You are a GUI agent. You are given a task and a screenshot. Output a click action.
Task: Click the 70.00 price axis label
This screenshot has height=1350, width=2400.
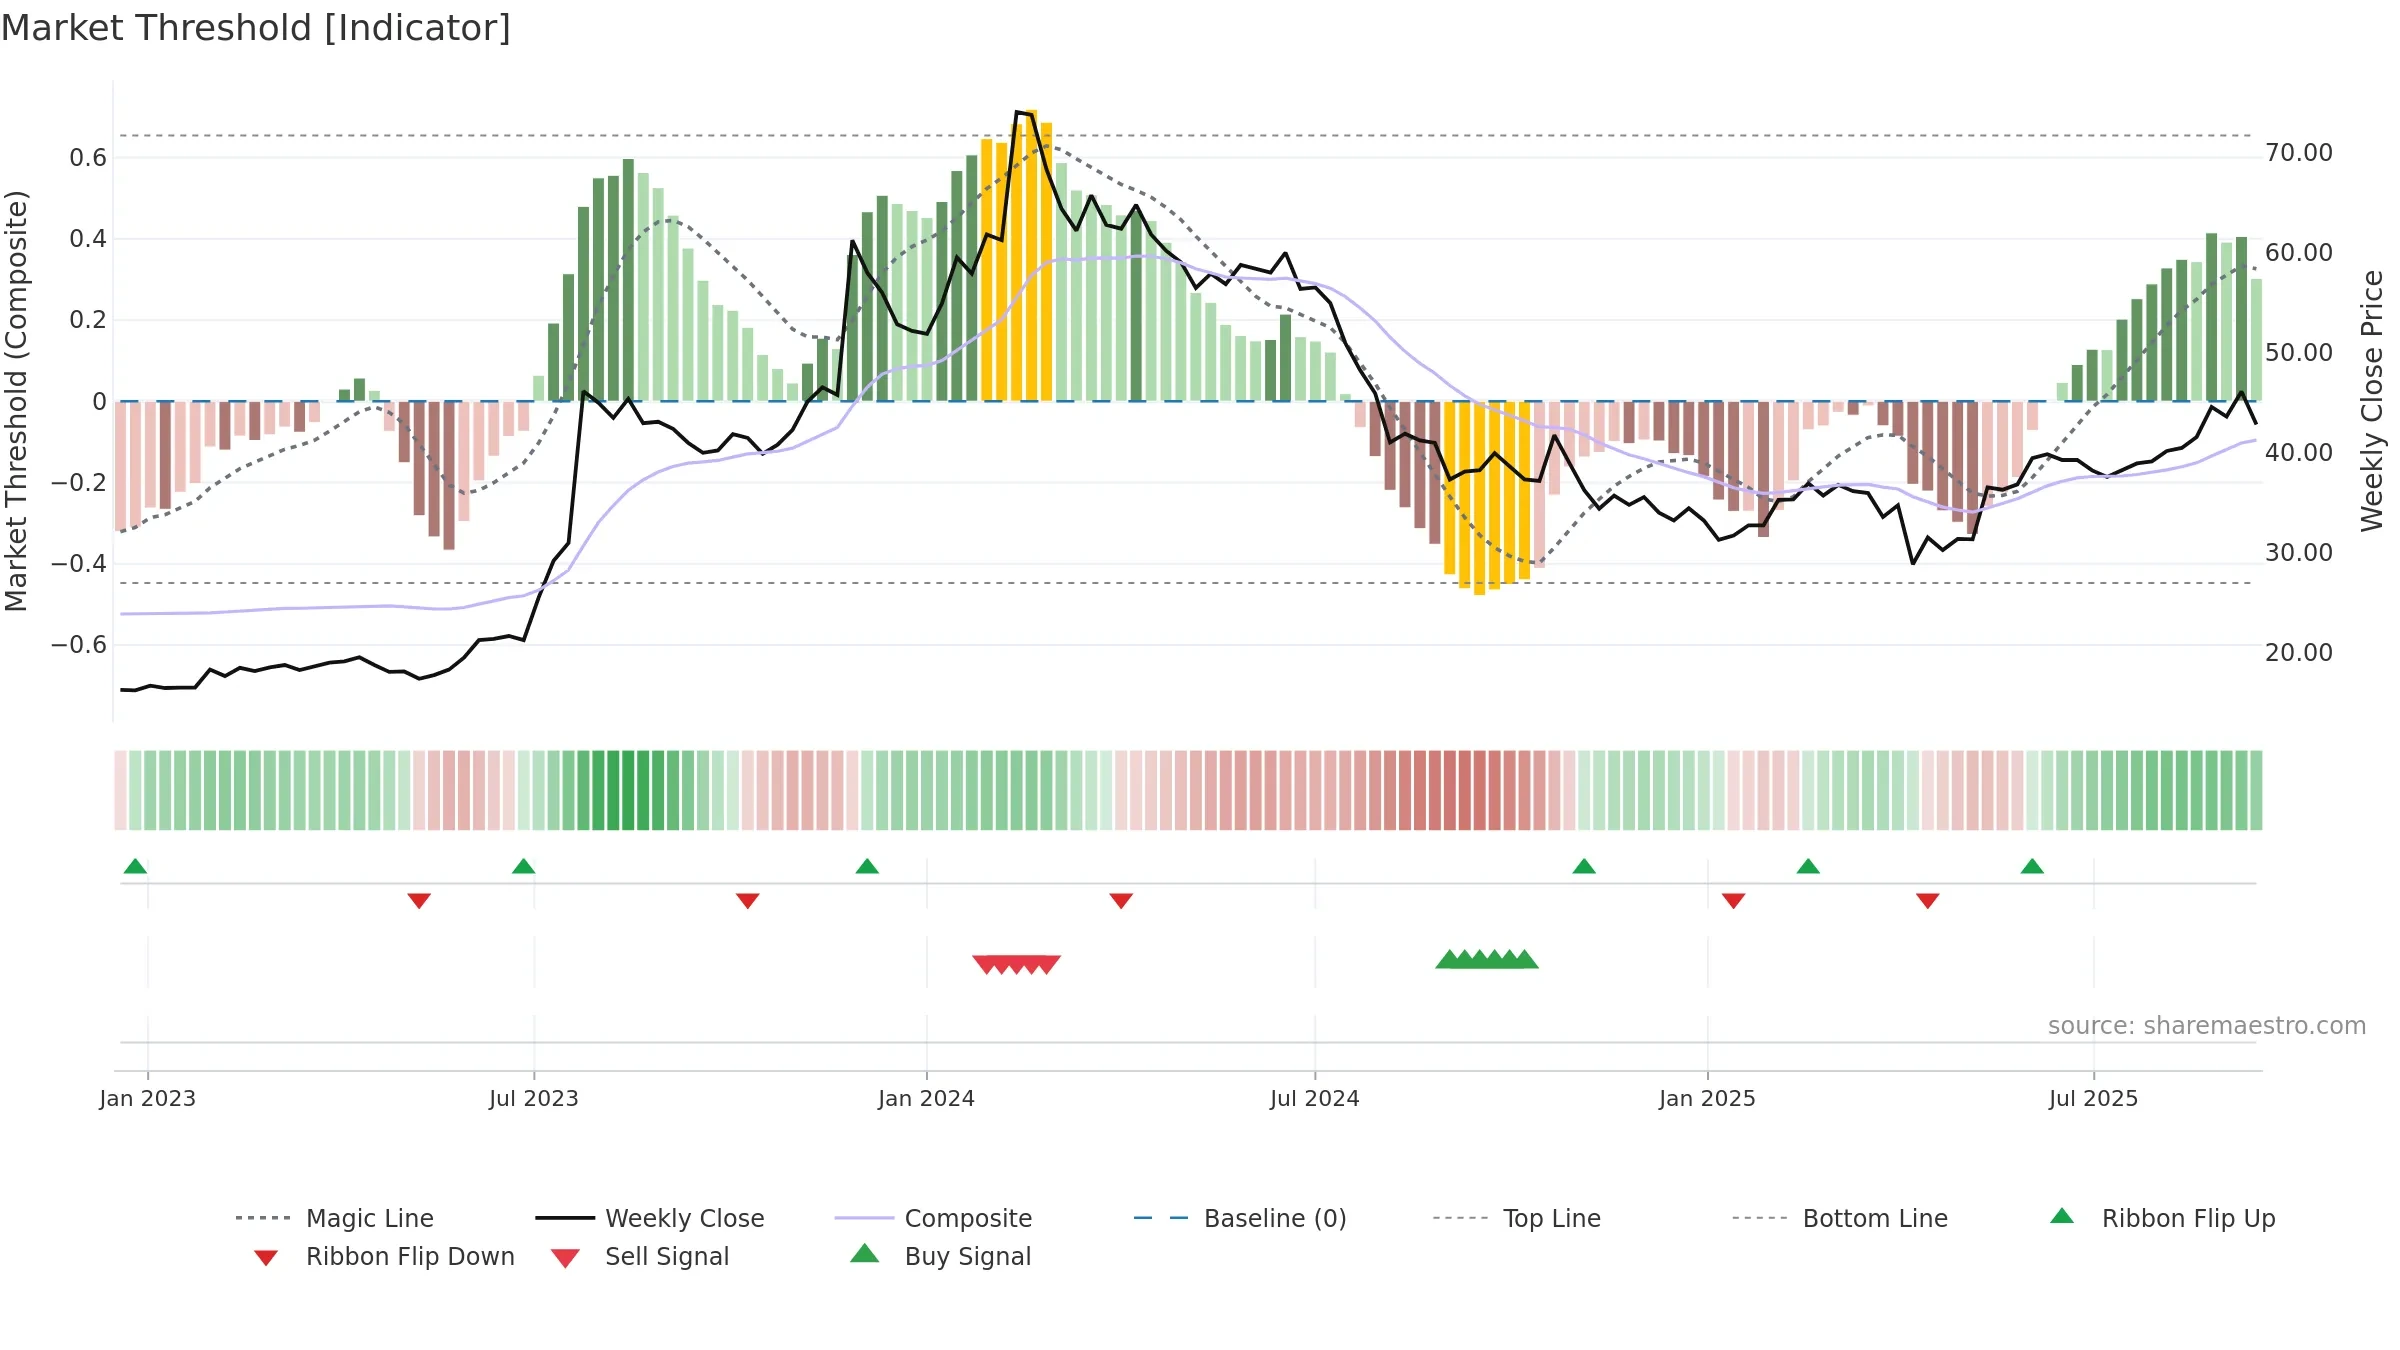coord(2299,152)
